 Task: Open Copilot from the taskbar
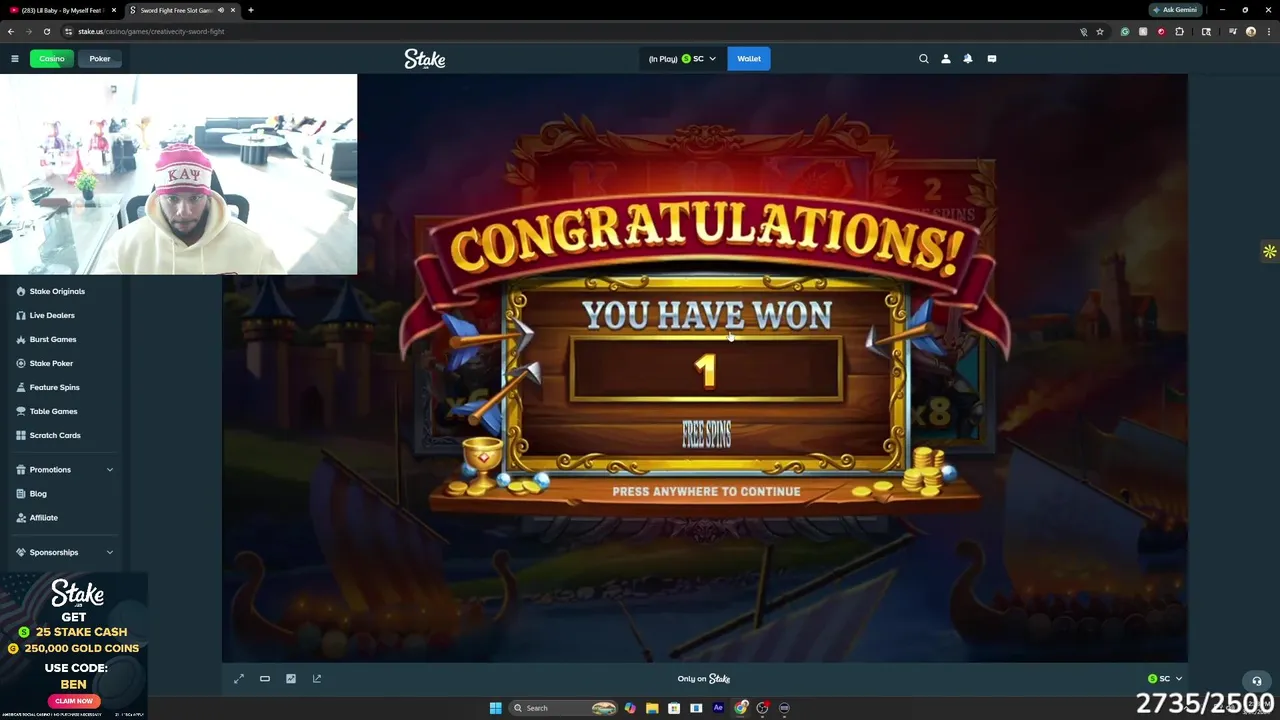(630, 708)
